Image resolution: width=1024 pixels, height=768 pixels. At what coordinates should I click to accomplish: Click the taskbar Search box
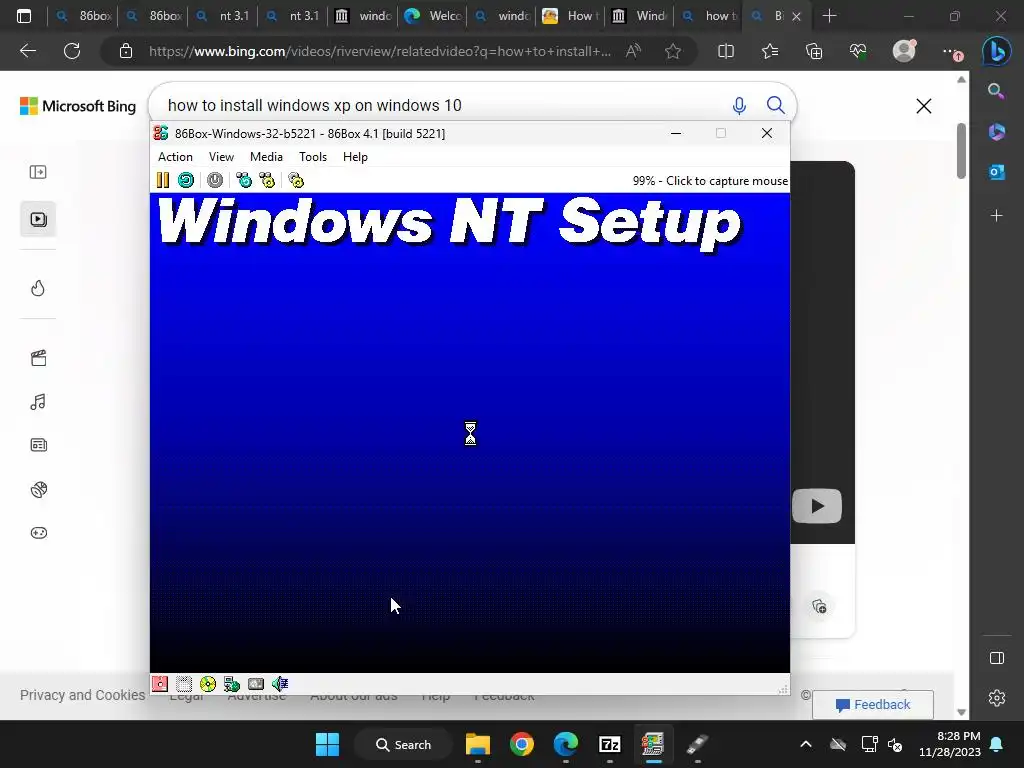click(x=403, y=744)
